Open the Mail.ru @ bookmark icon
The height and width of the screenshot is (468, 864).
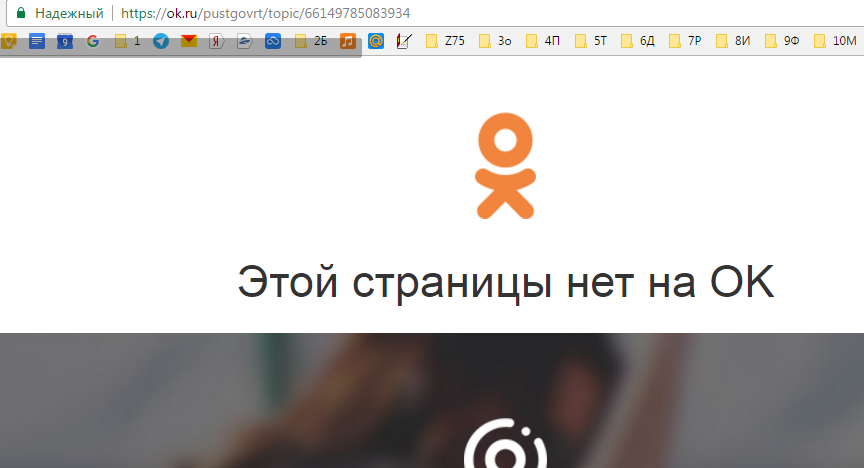(x=376, y=41)
